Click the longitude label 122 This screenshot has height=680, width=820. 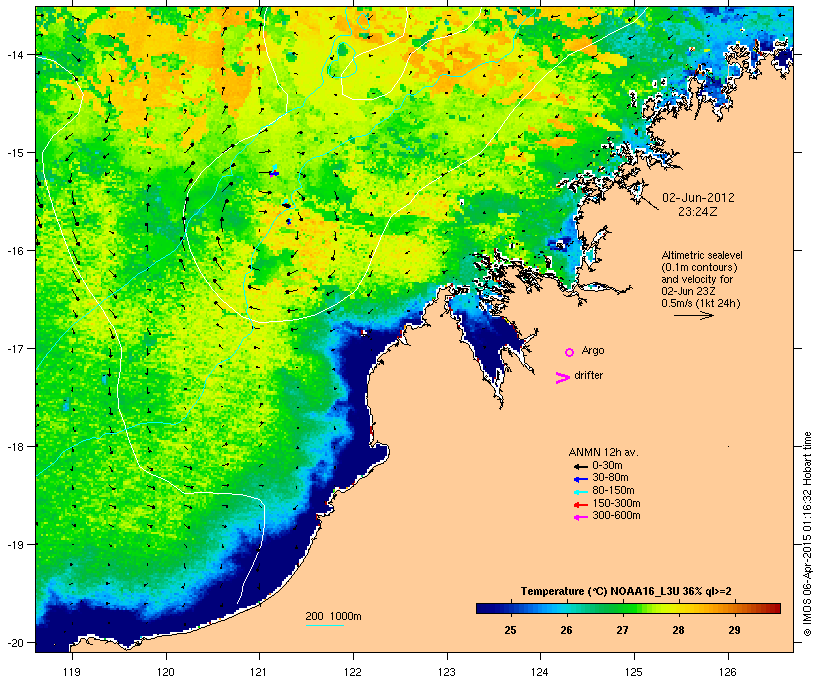[353, 672]
